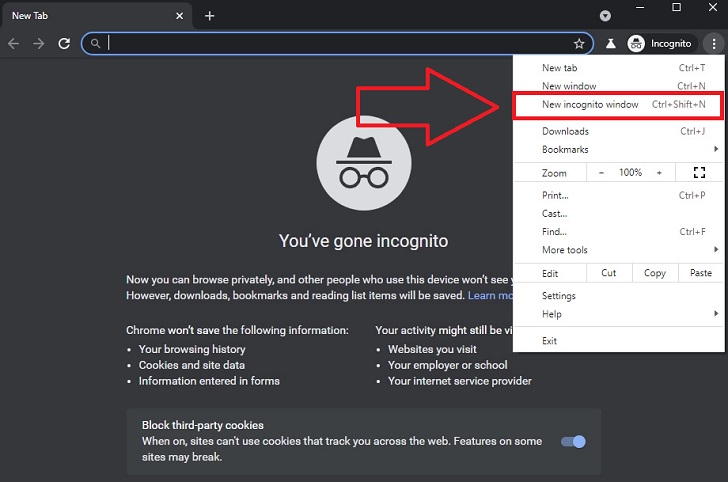Maximize the Chrome window

pyautogui.click(x=676, y=7)
